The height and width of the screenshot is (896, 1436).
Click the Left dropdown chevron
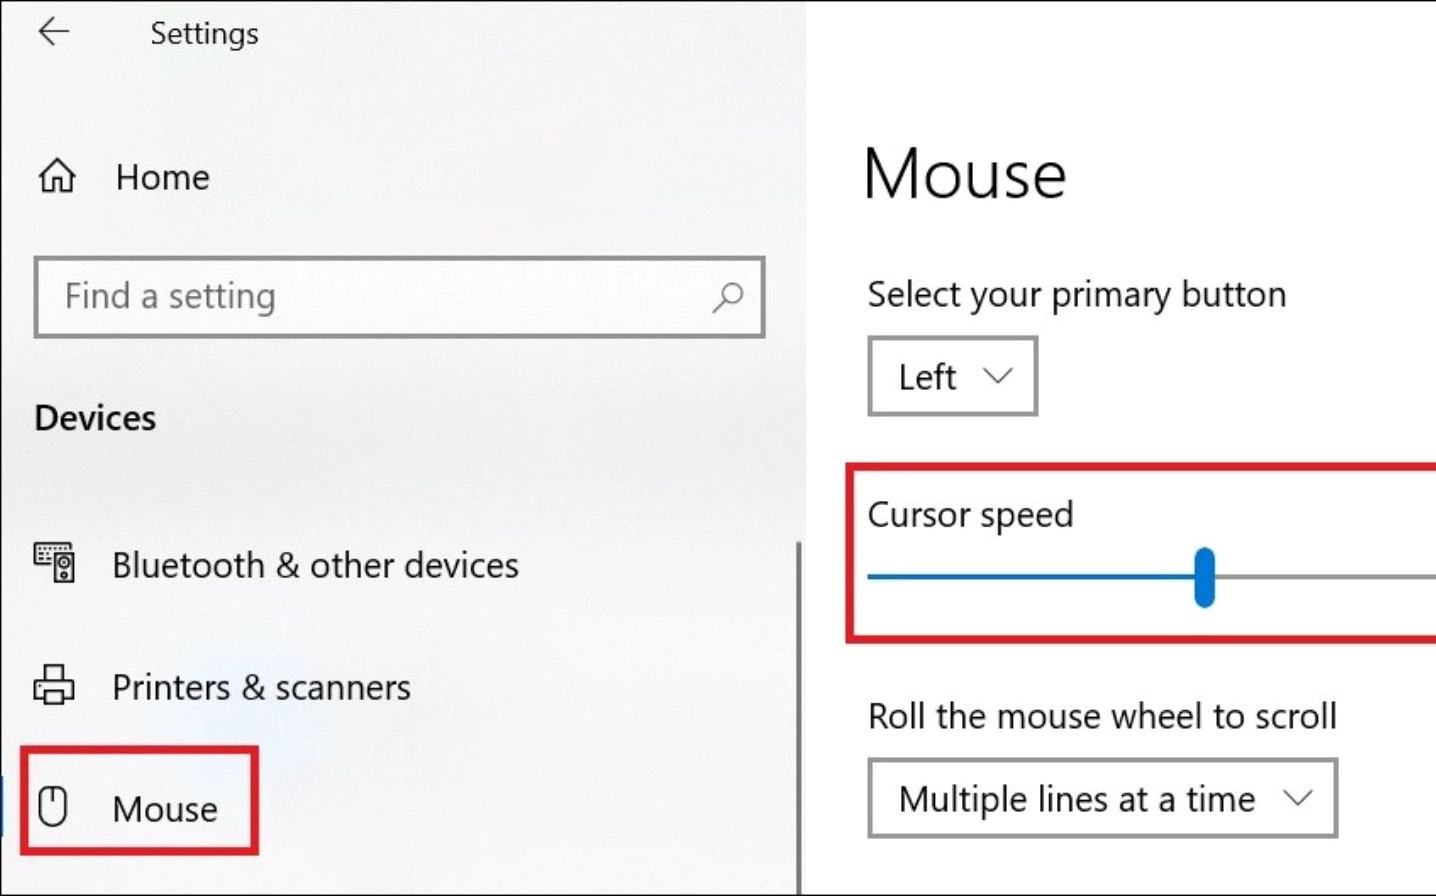point(997,377)
